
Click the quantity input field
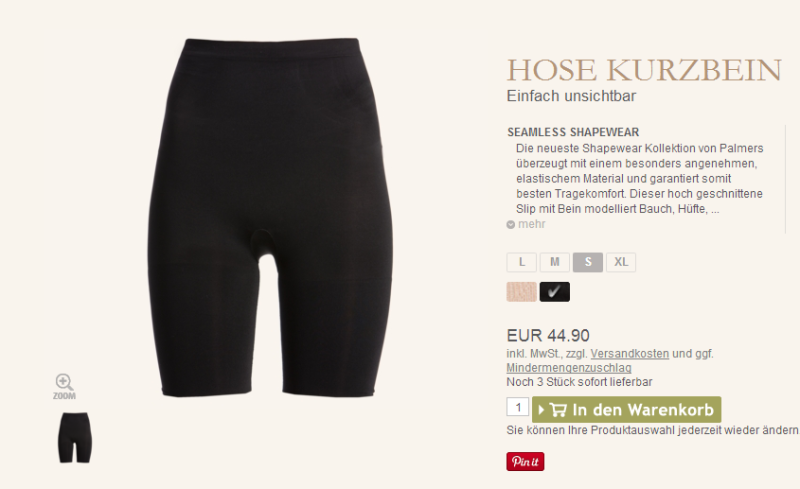[x=518, y=407]
